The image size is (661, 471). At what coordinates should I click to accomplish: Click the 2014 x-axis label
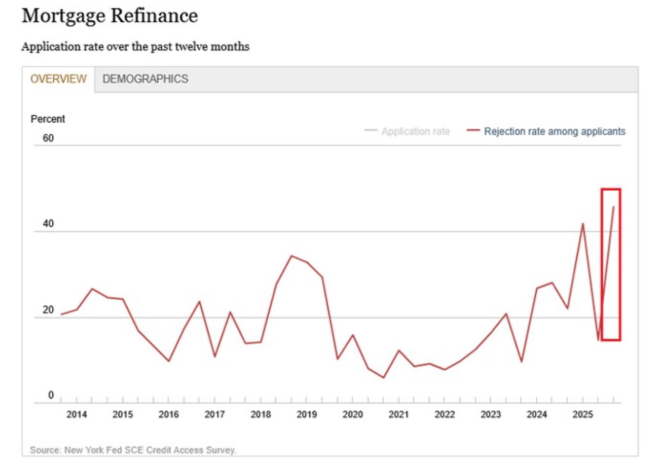pos(76,414)
